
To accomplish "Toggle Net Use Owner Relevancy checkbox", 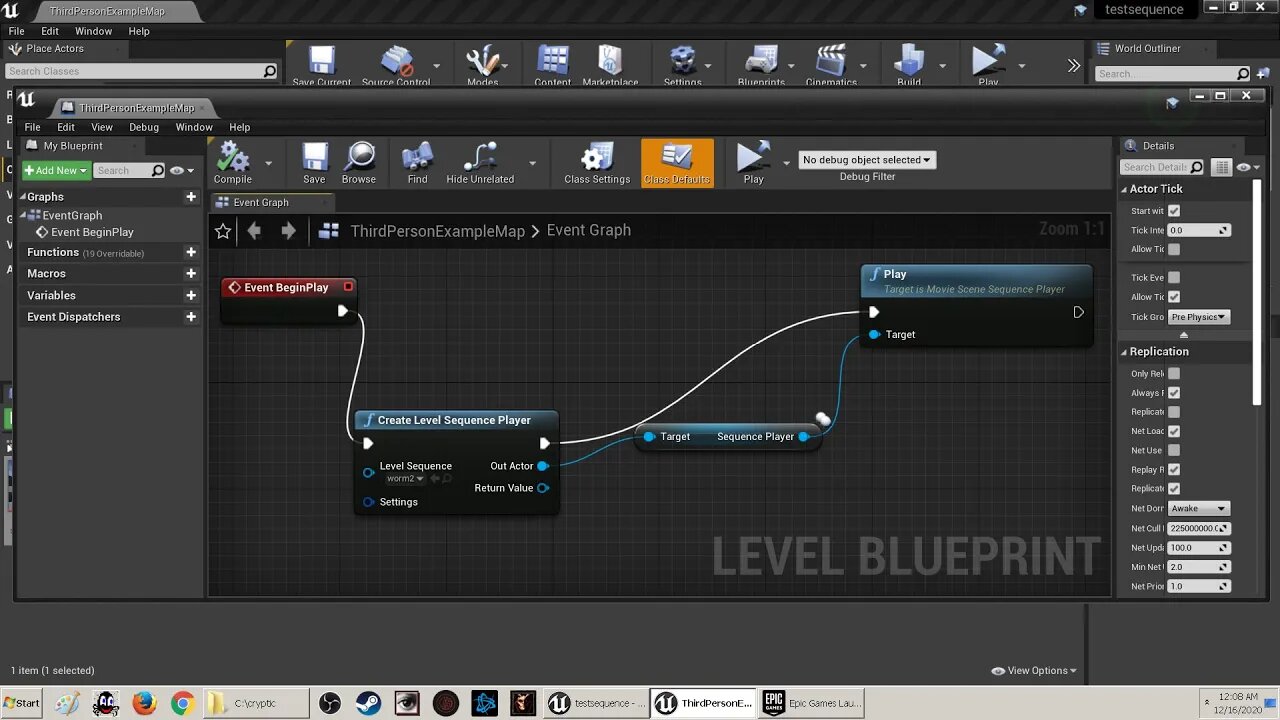I will pyautogui.click(x=1174, y=450).
